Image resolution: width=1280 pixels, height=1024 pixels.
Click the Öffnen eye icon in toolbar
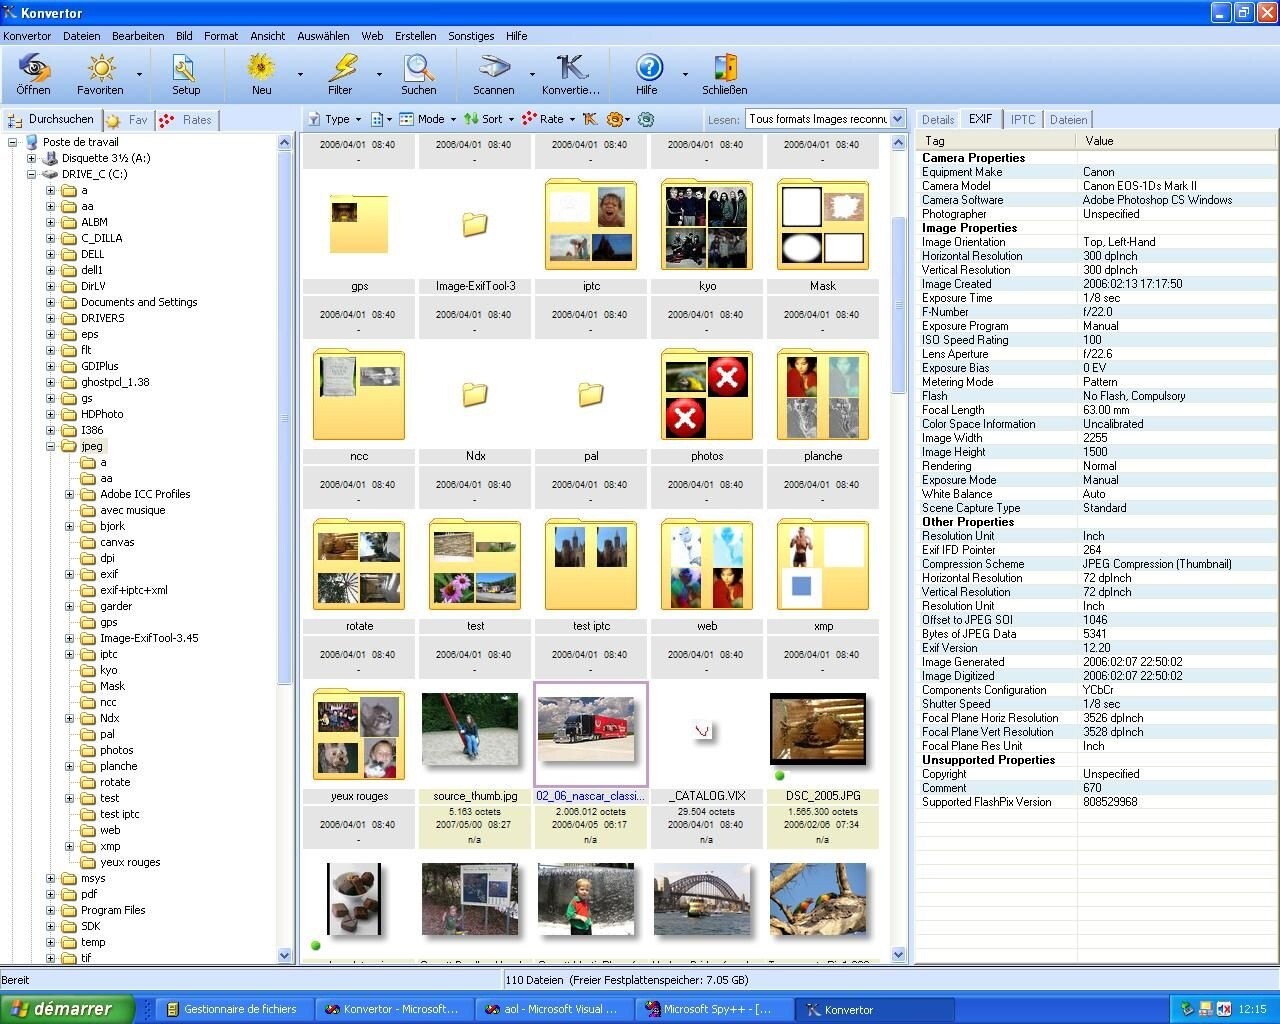coord(33,75)
